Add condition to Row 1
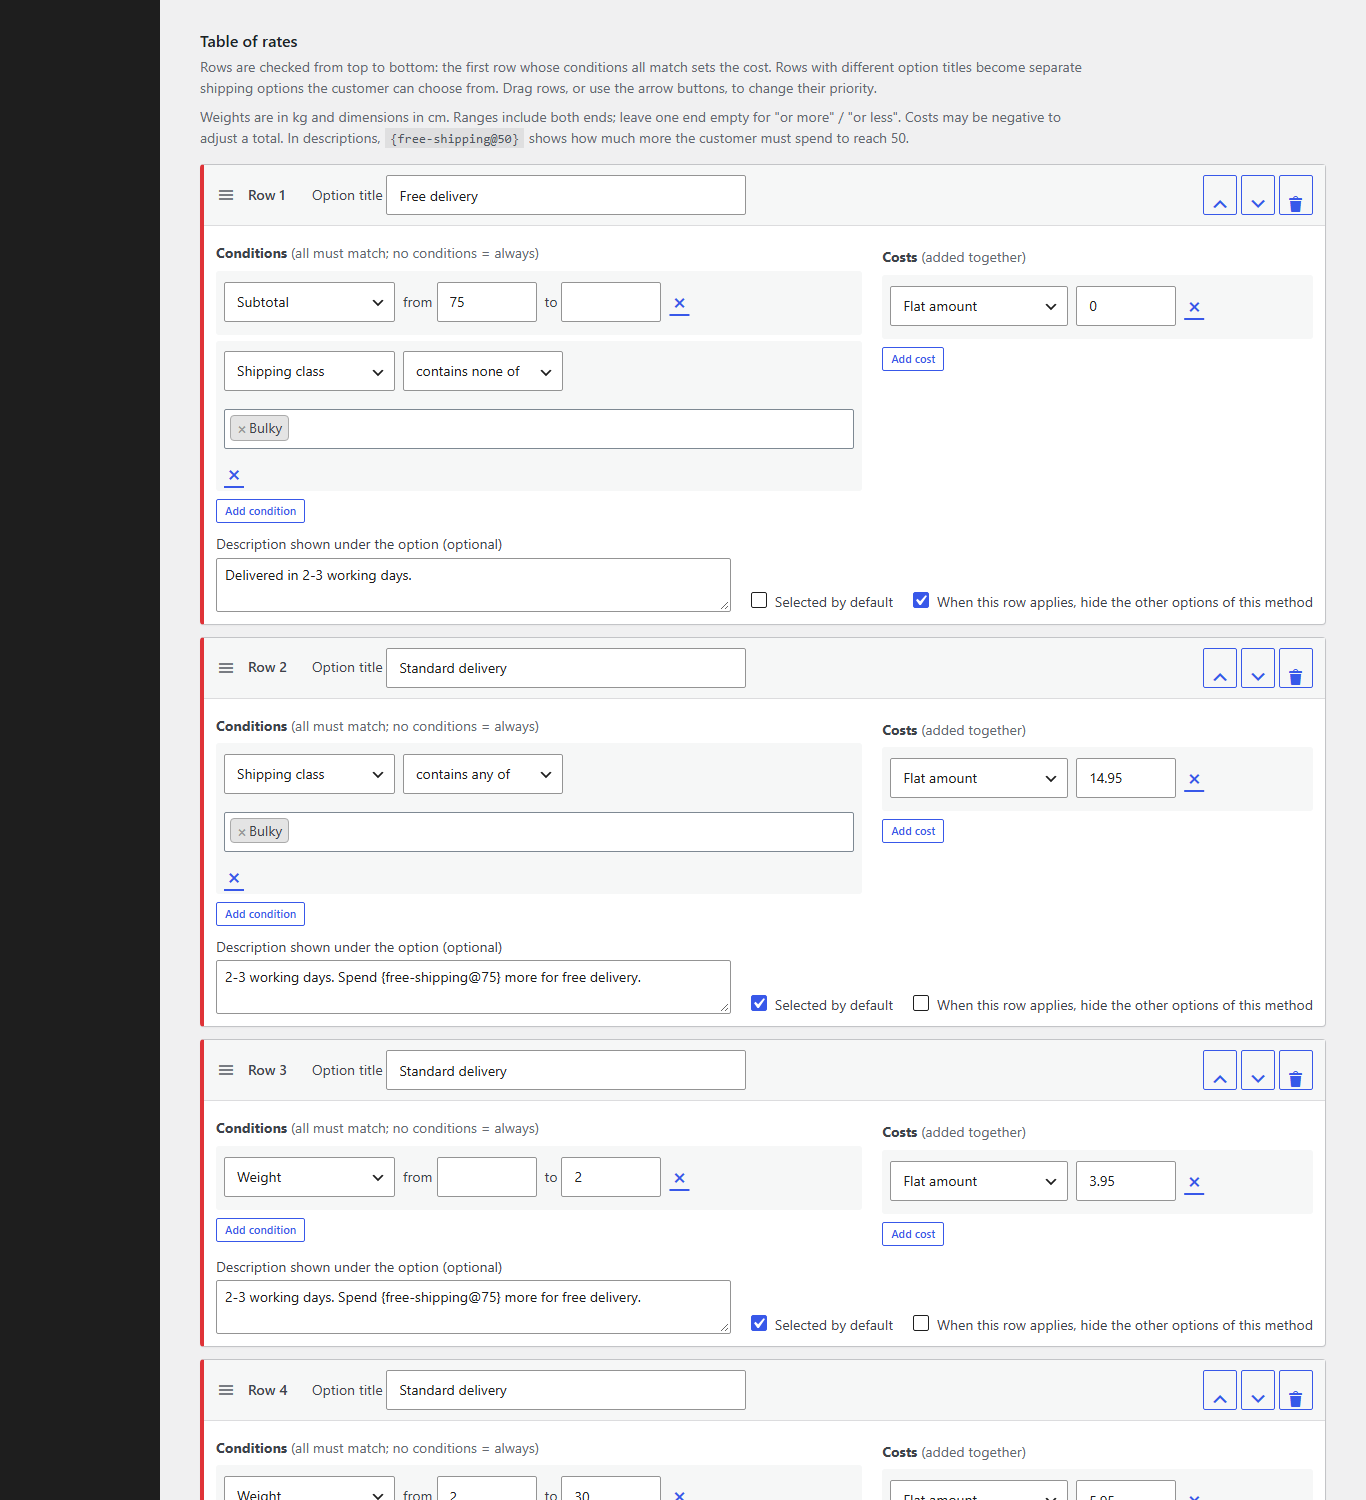1366x1500 pixels. click(260, 511)
